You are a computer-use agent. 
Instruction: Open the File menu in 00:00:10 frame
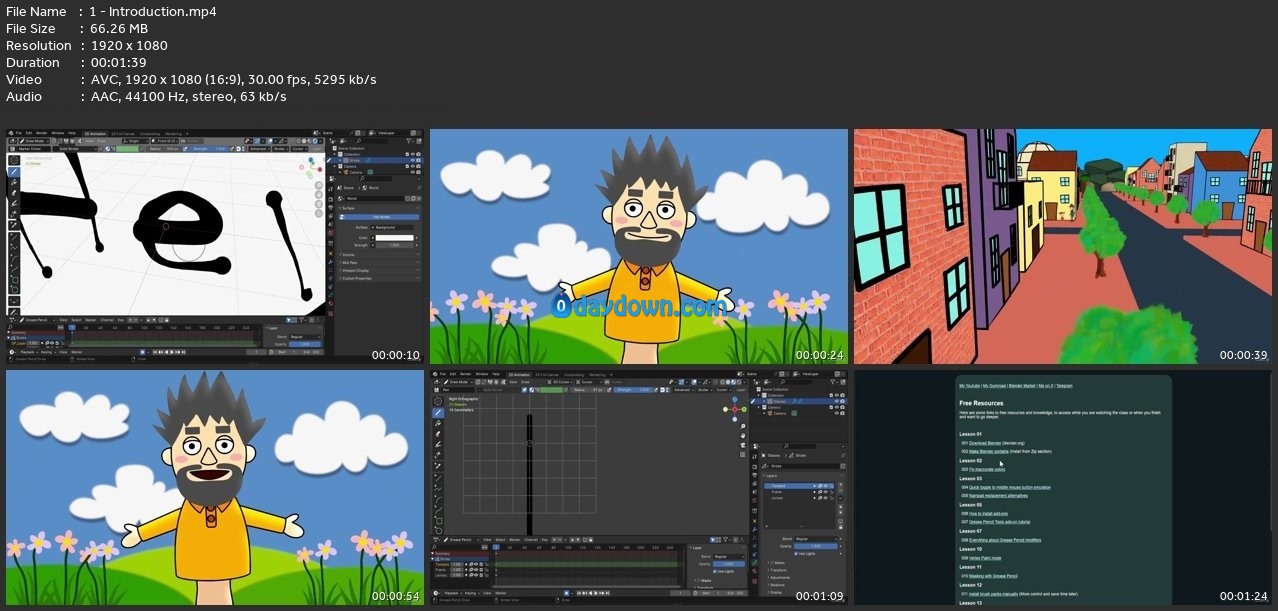click(x=18, y=133)
